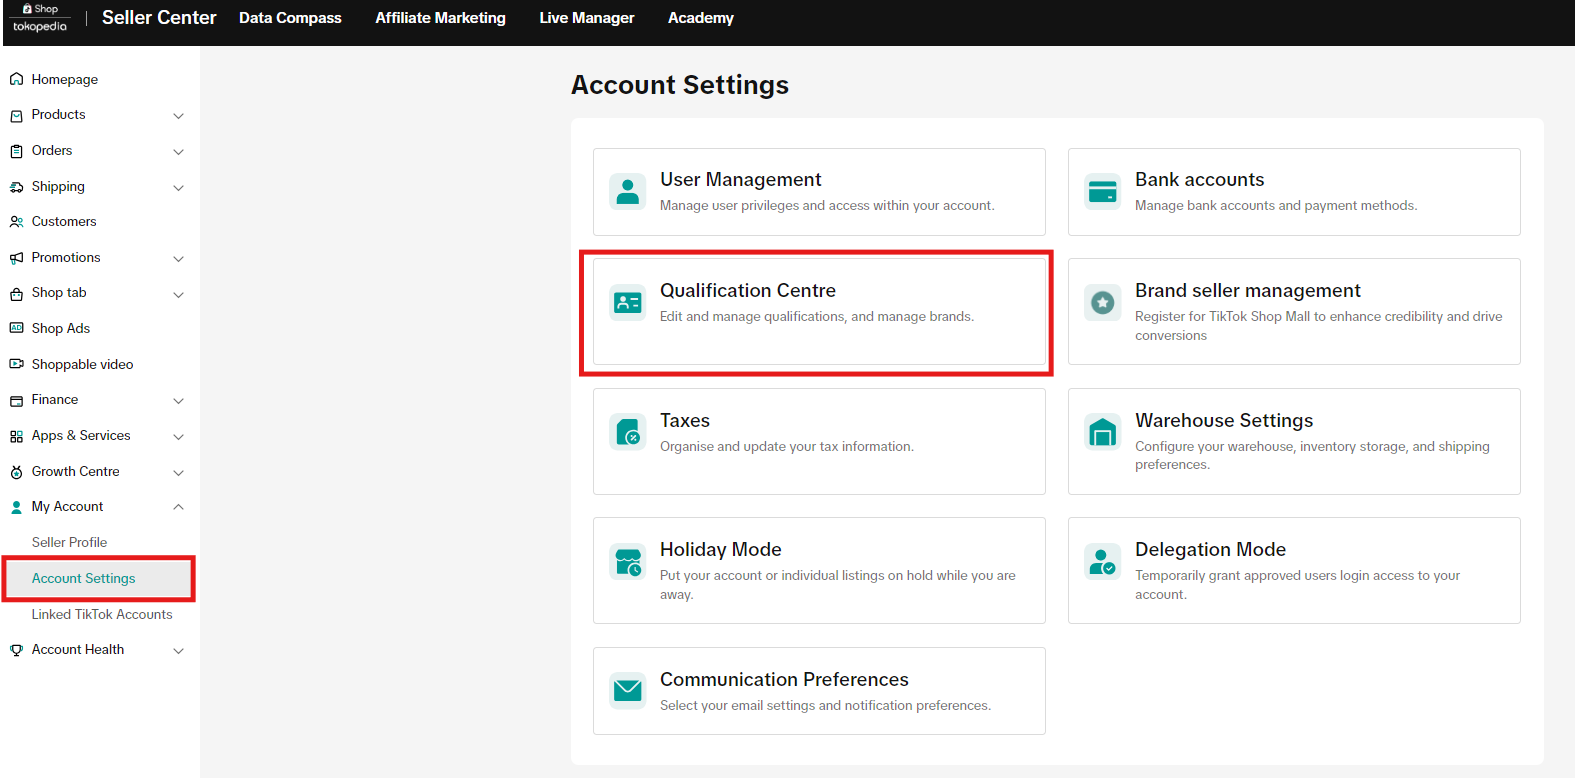Click the Brand seller management star icon

(1102, 302)
